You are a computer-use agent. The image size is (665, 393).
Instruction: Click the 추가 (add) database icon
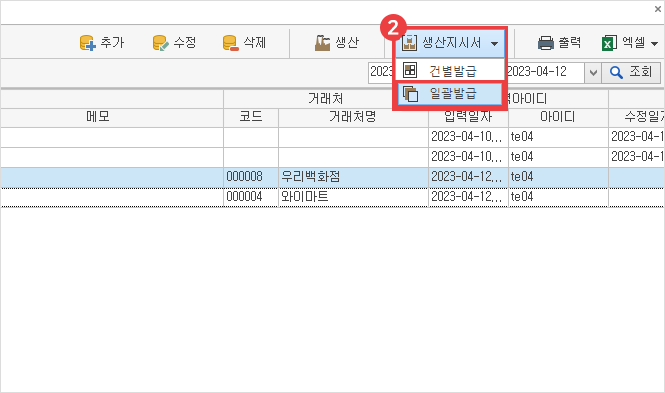88,43
